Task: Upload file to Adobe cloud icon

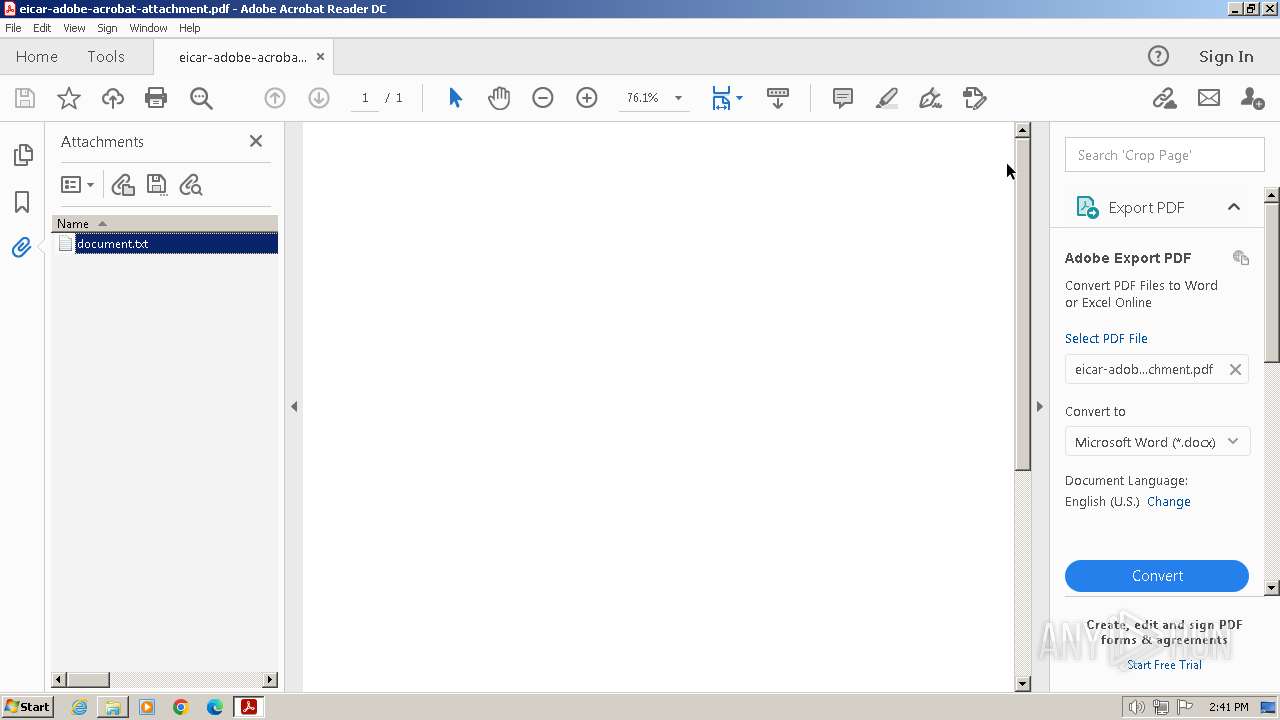Action: point(113,98)
